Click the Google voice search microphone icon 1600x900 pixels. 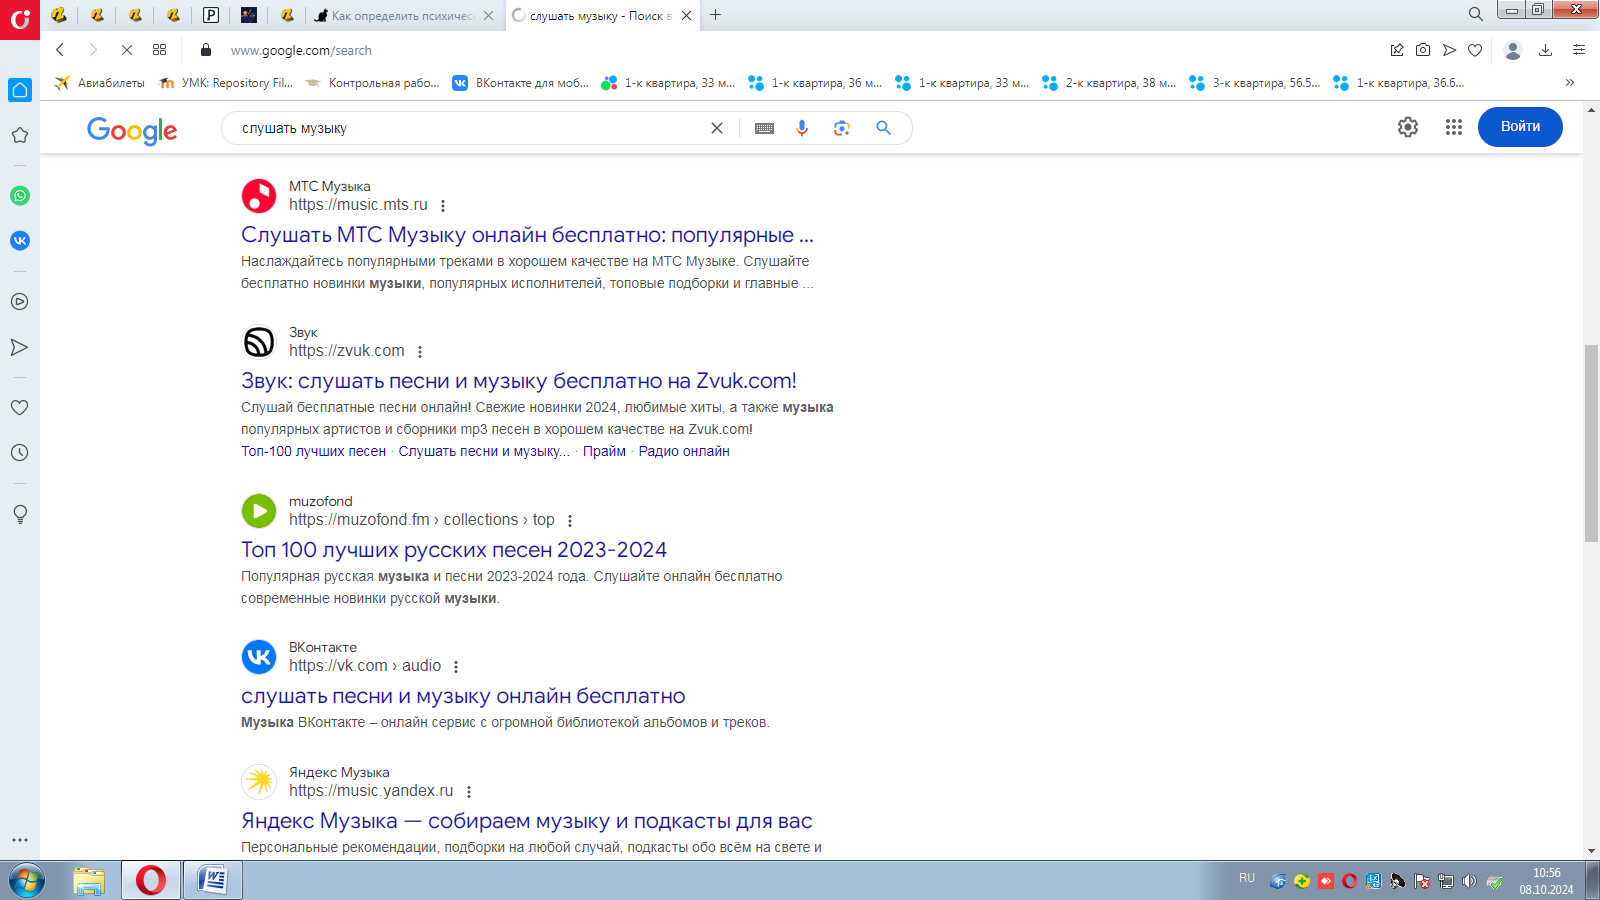801,128
